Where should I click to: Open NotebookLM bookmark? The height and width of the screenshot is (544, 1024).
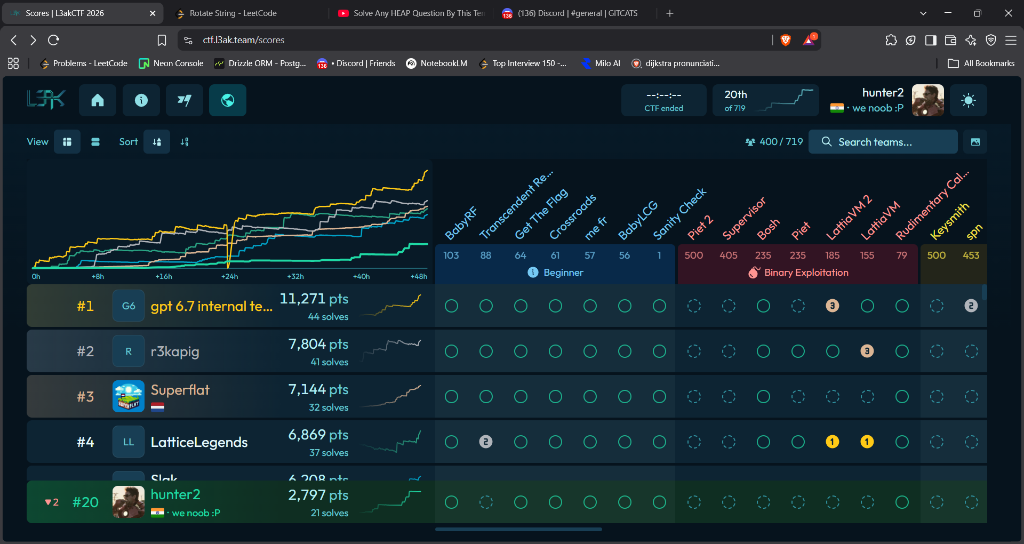click(x=436, y=63)
